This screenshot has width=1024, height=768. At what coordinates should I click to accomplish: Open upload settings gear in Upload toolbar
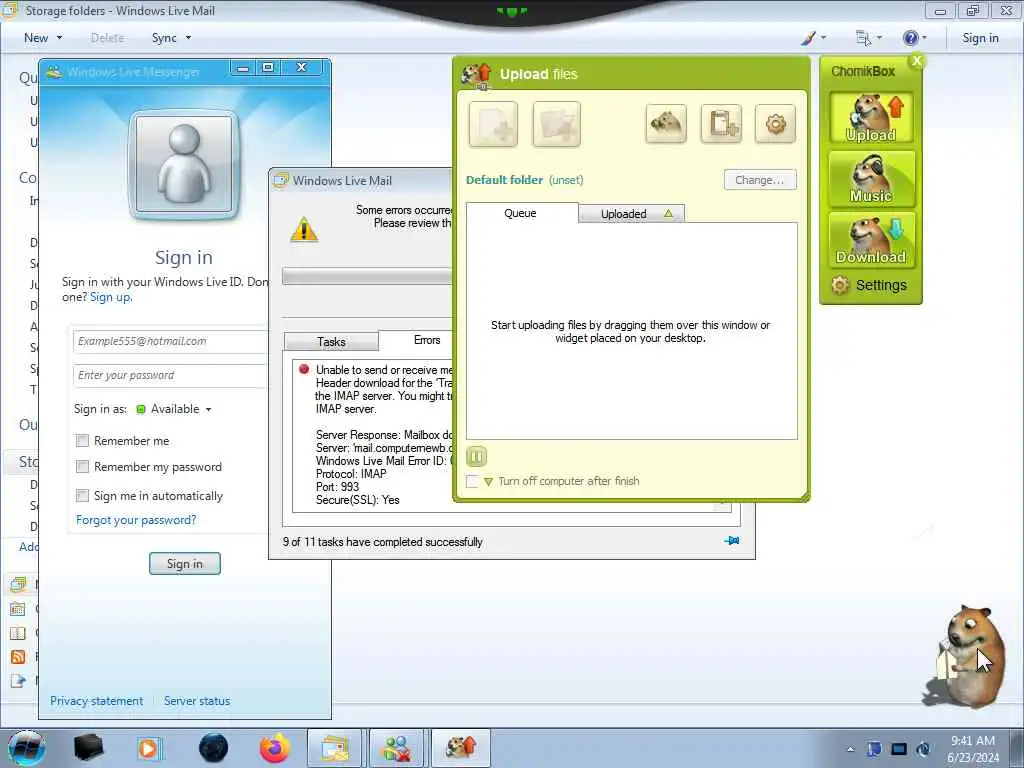pyautogui.click(x=775, y=123)
